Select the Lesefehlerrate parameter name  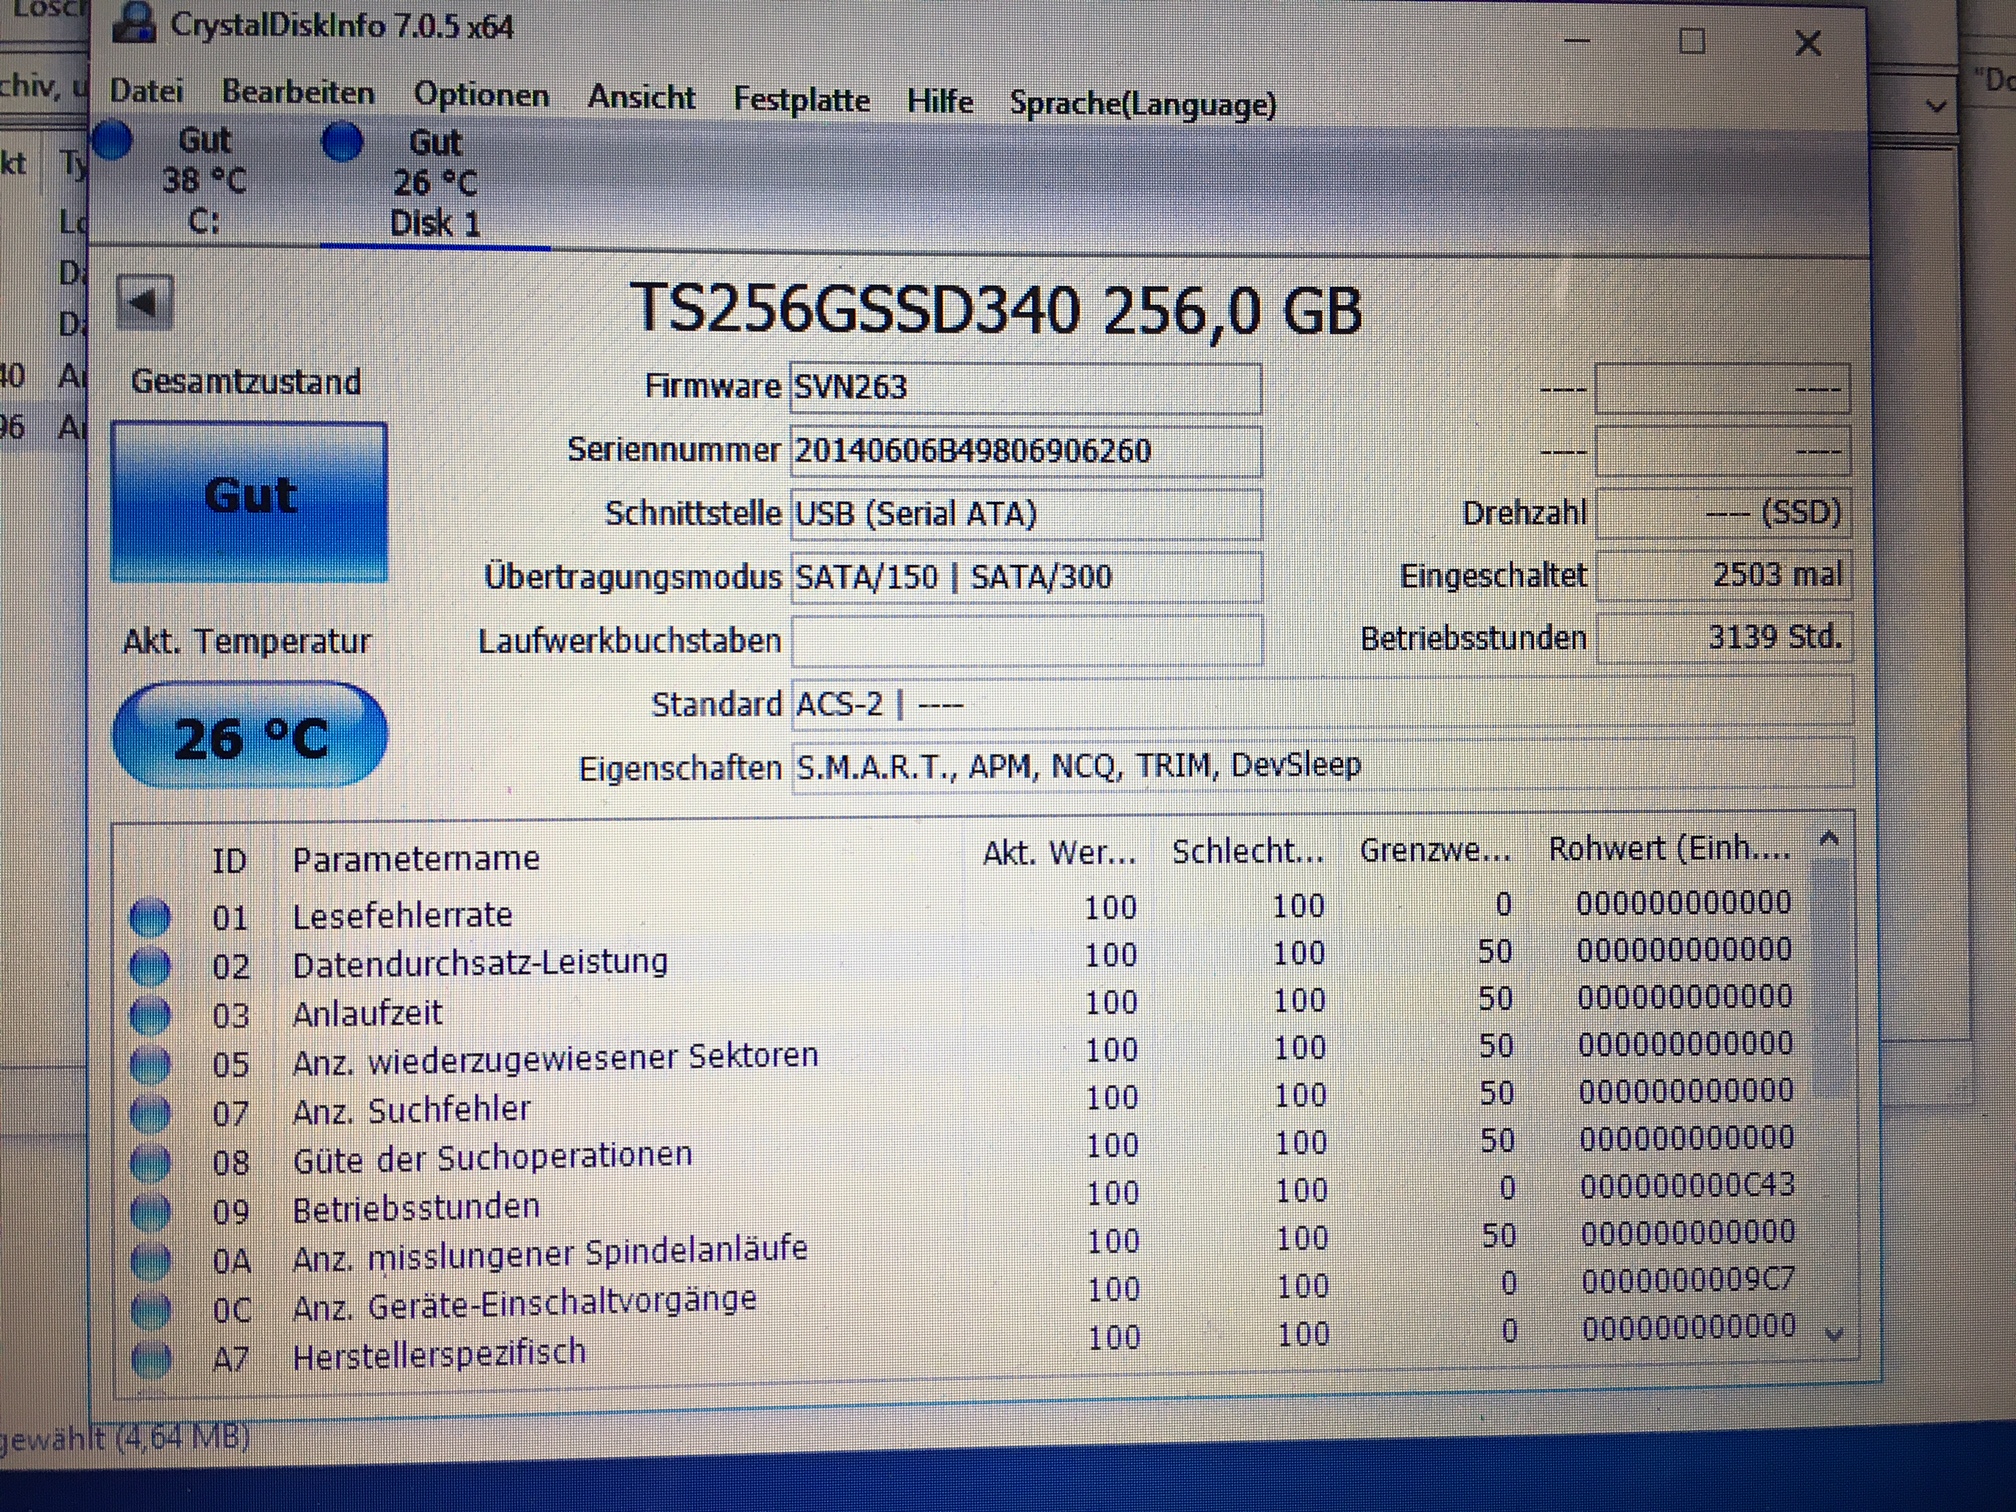402,915
